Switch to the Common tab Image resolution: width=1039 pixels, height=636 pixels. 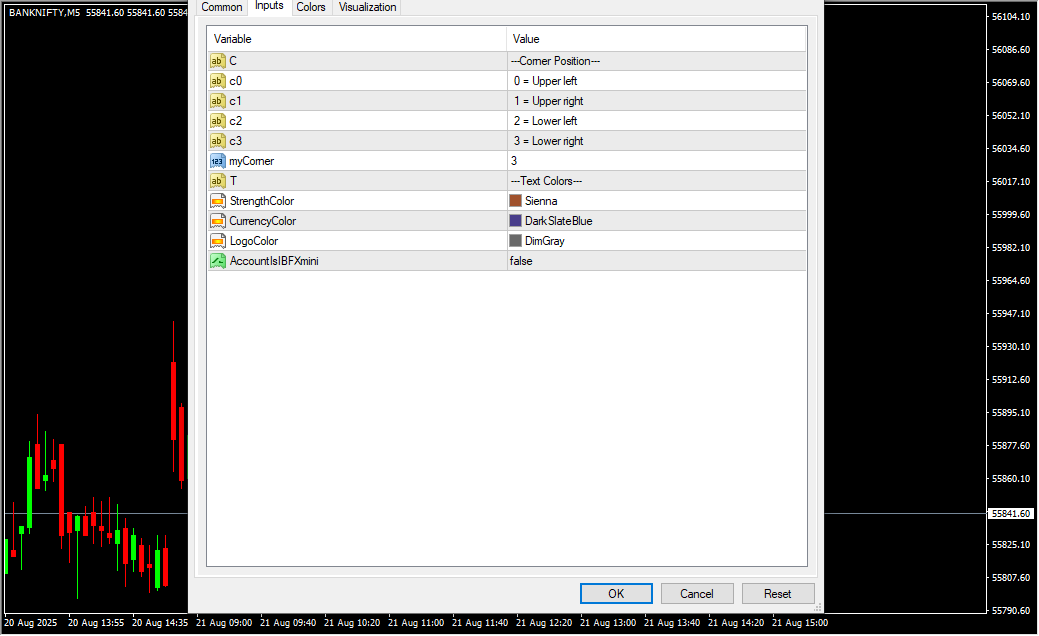(x=222, y=7)
